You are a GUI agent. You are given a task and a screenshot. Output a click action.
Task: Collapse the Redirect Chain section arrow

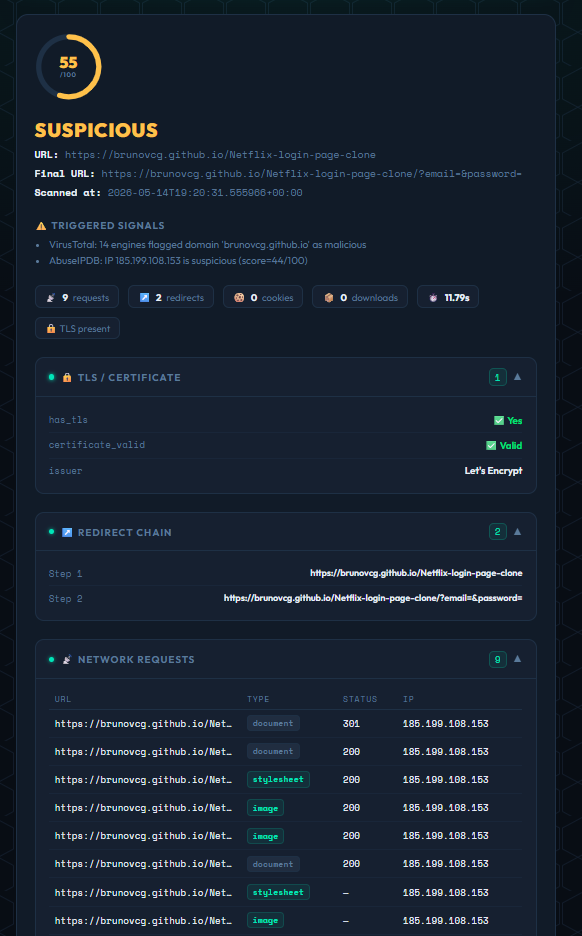(518, 531)
